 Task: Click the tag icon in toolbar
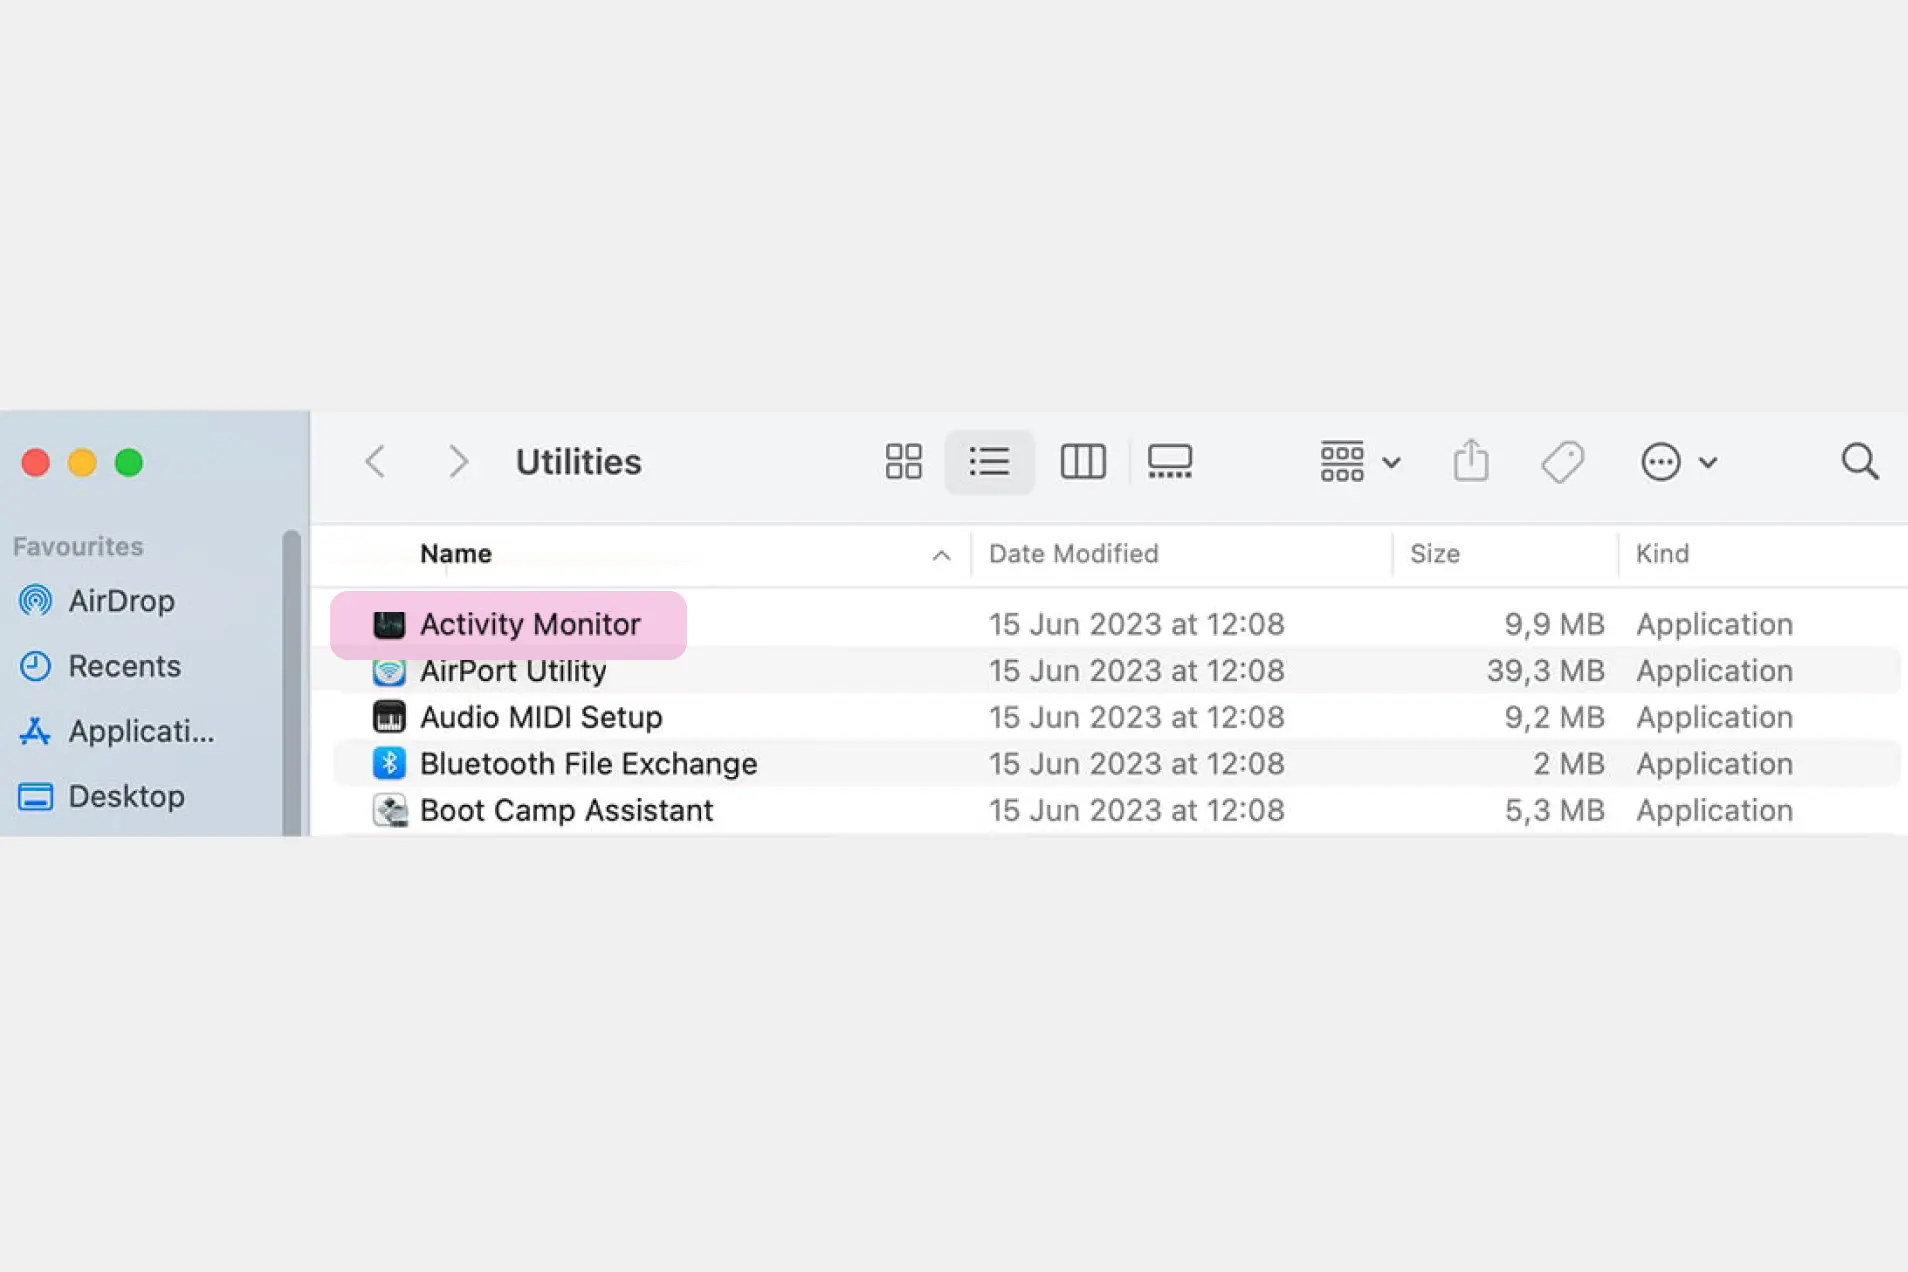(1562, 462)
